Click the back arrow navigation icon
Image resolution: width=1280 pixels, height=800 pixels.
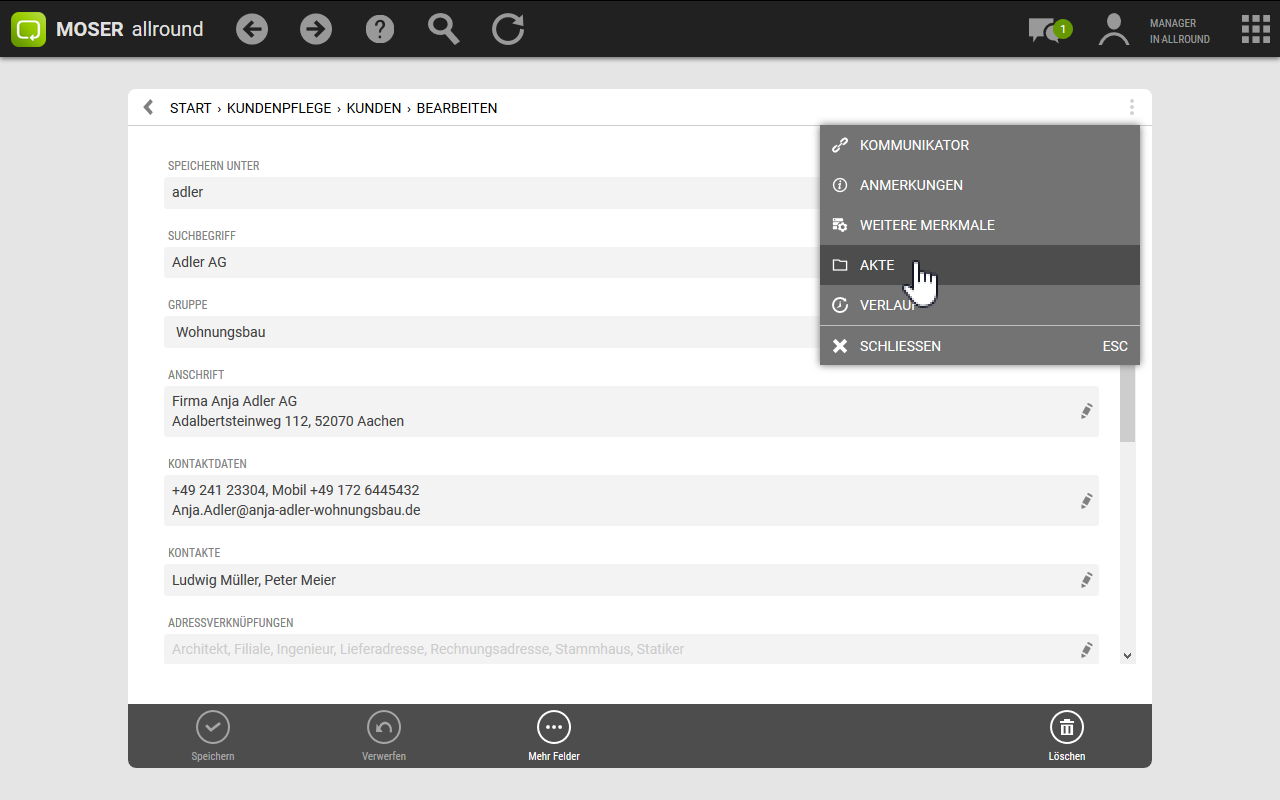252,29
